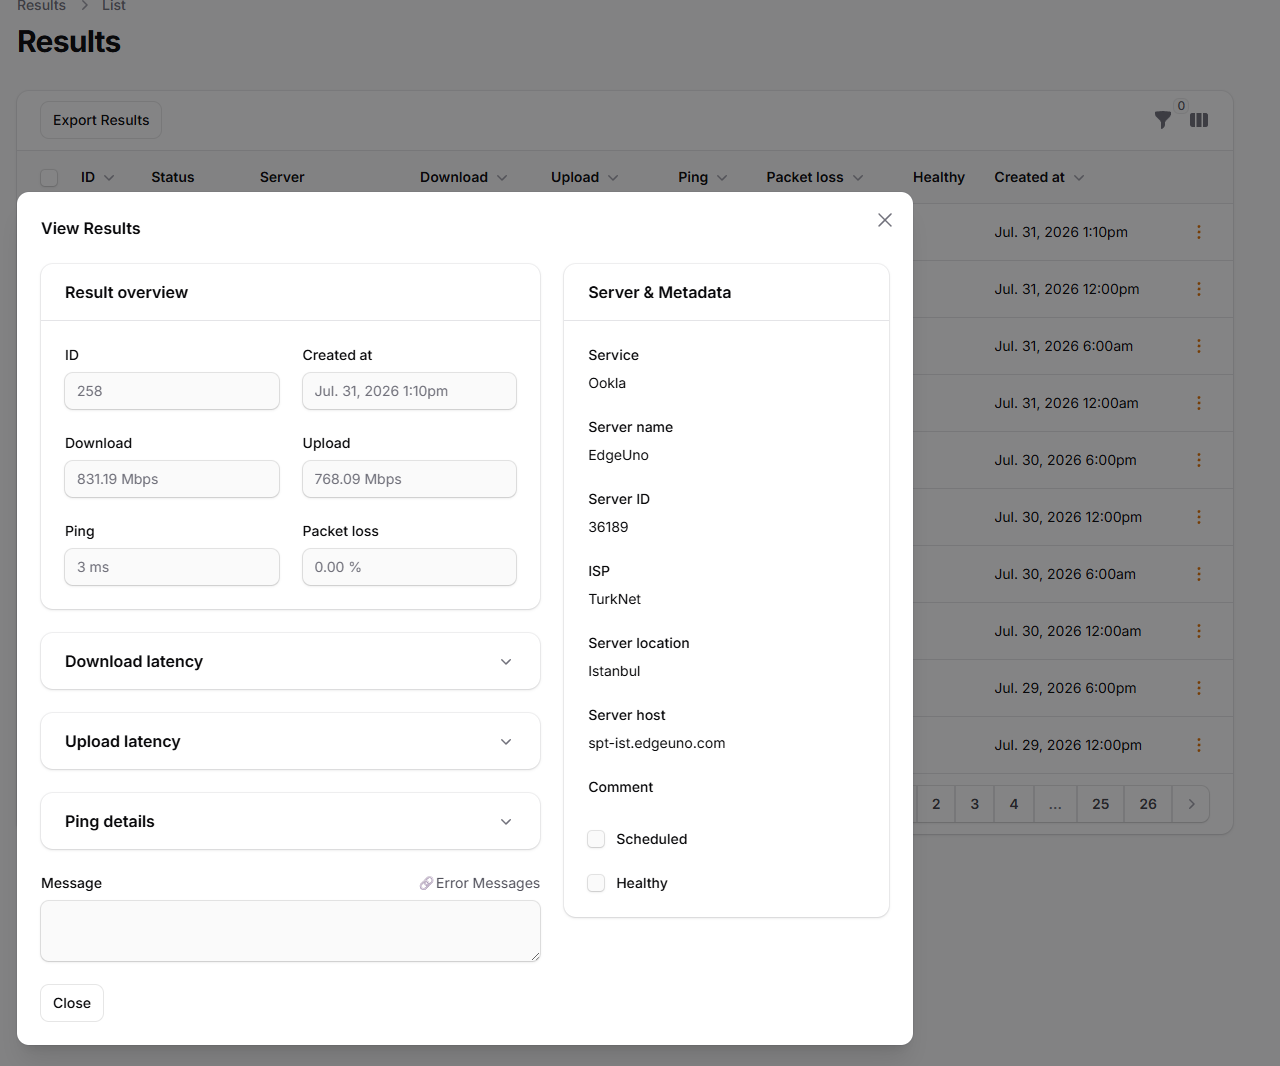Expand the Ping details section
Image resolution: width=1280 pixels, height=1066 pixels.
290,821
